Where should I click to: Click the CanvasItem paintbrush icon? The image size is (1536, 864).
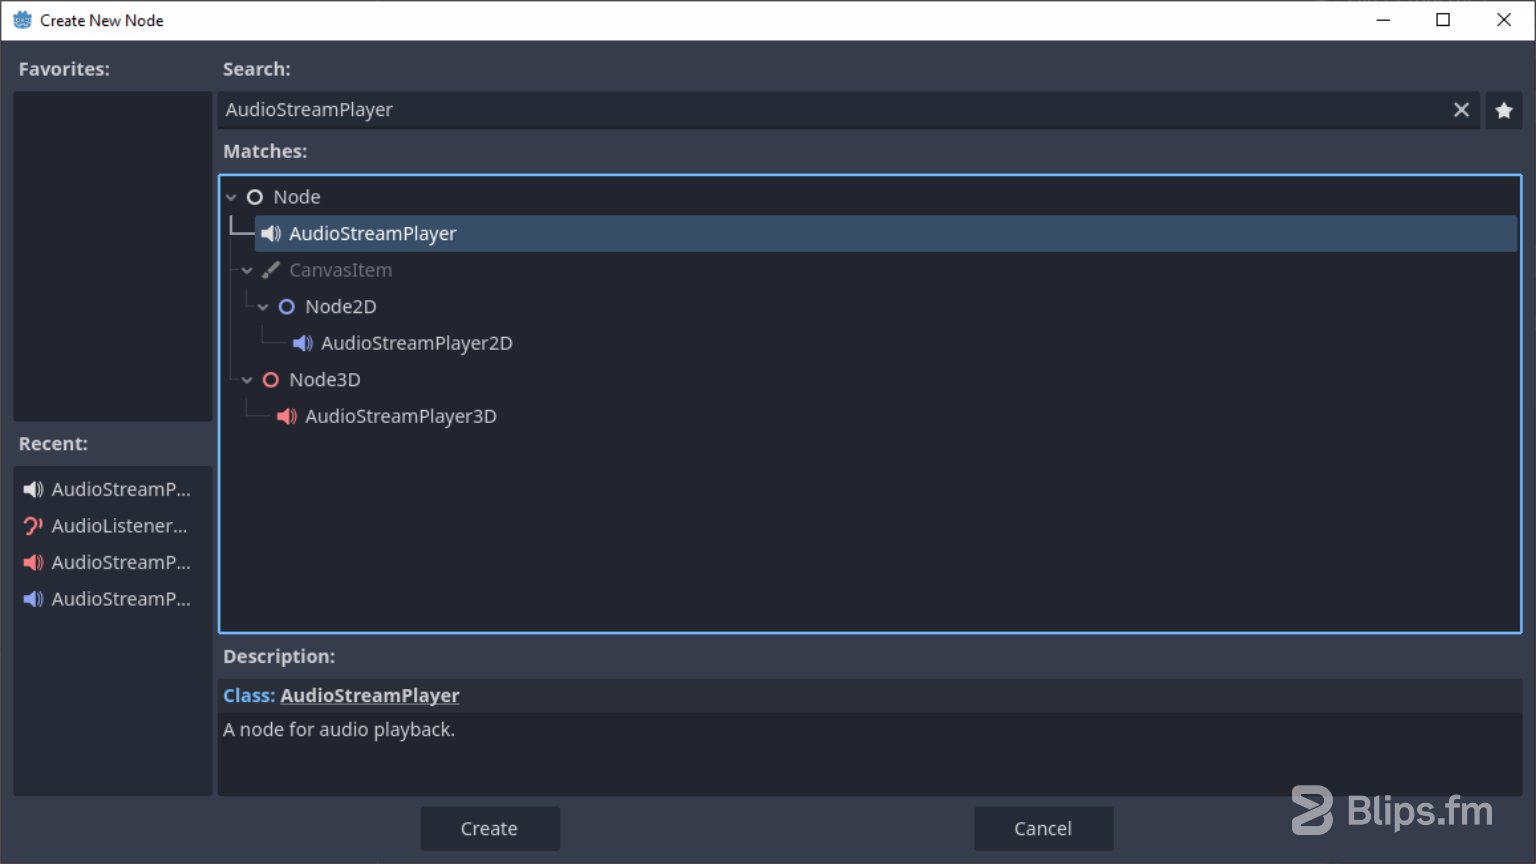click(x=271, y=270)
